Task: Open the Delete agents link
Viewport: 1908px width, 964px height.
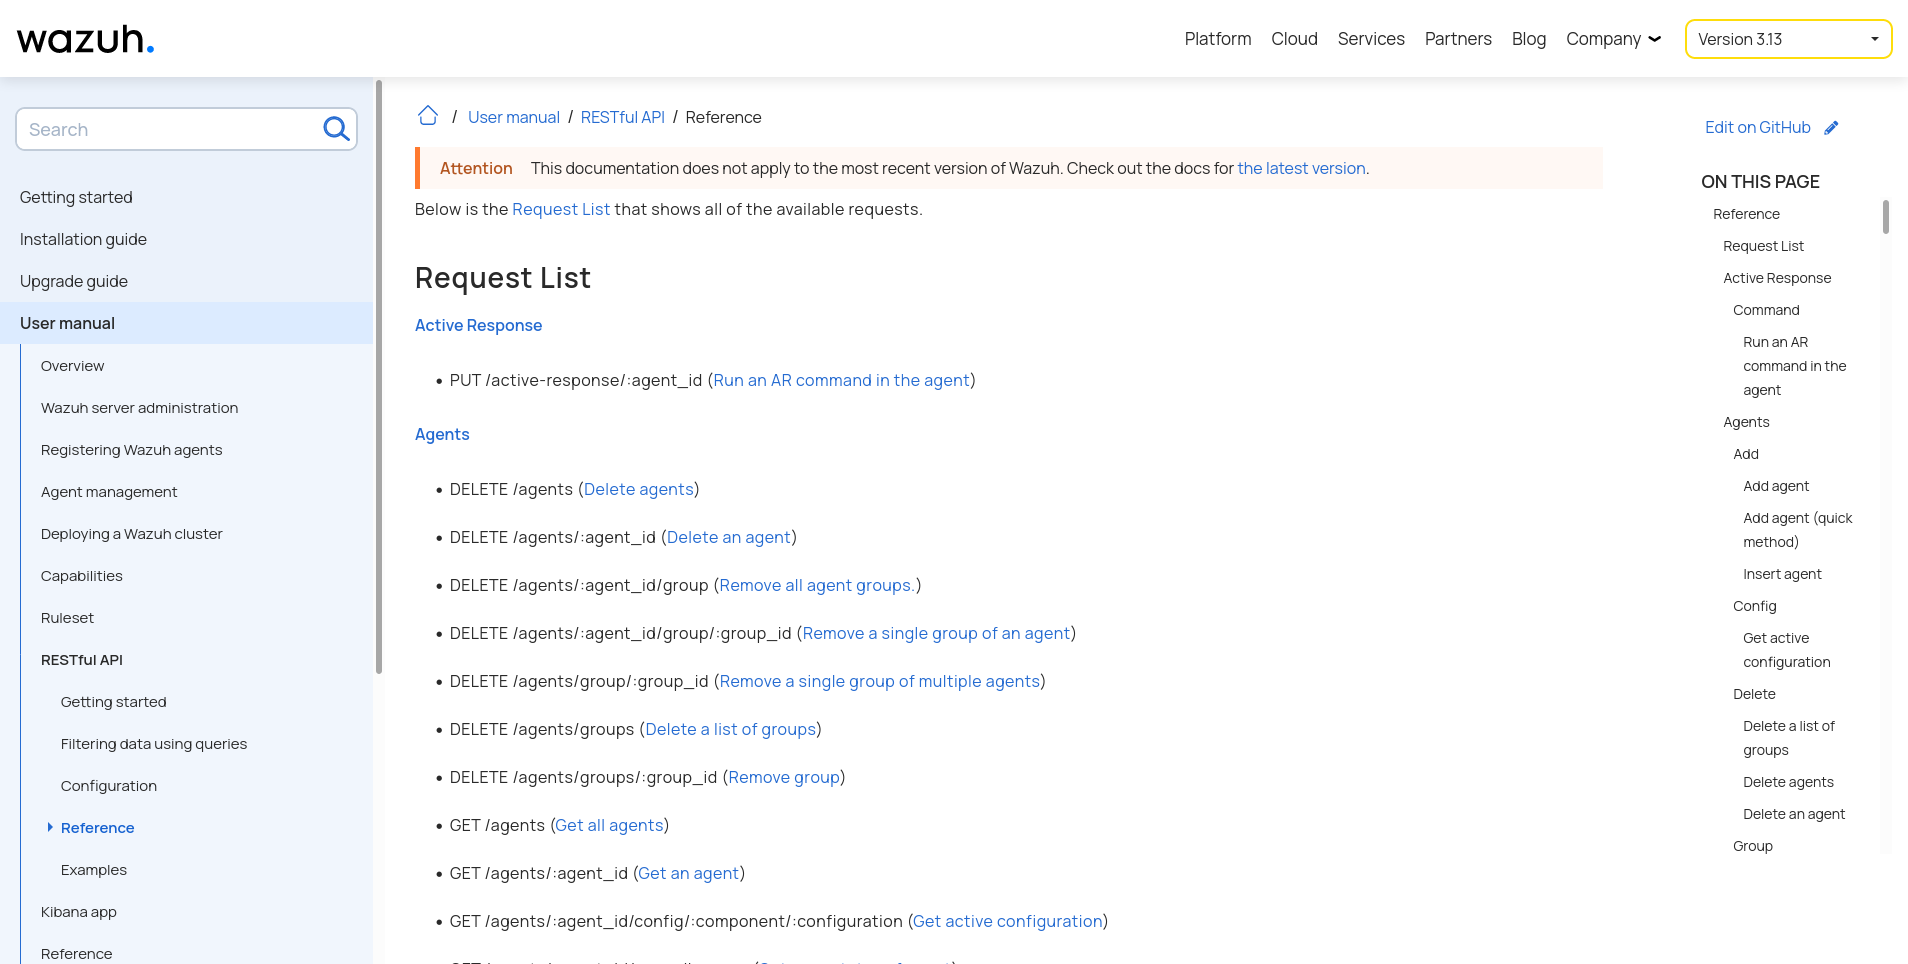Action: [x=638, y=489]
